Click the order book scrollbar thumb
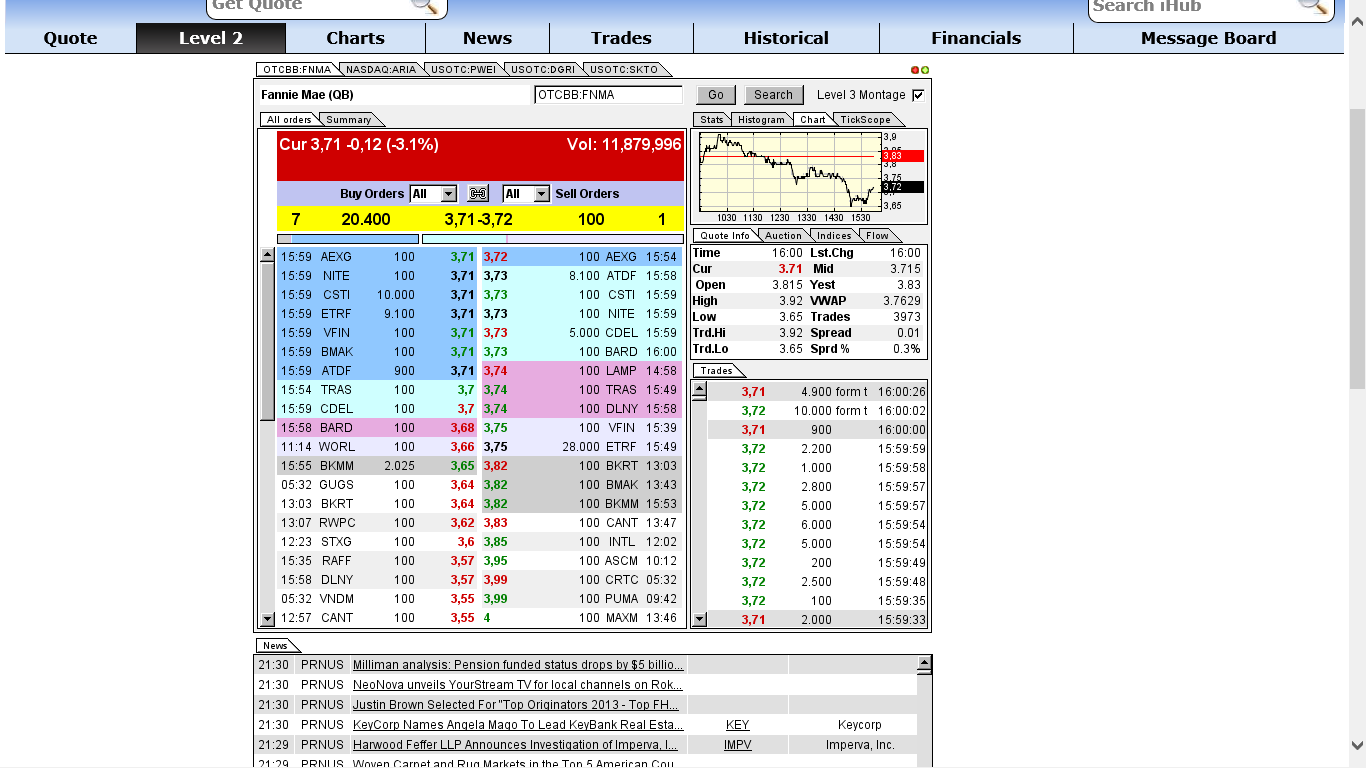The image size is (1366, 768). coord(267,341)
